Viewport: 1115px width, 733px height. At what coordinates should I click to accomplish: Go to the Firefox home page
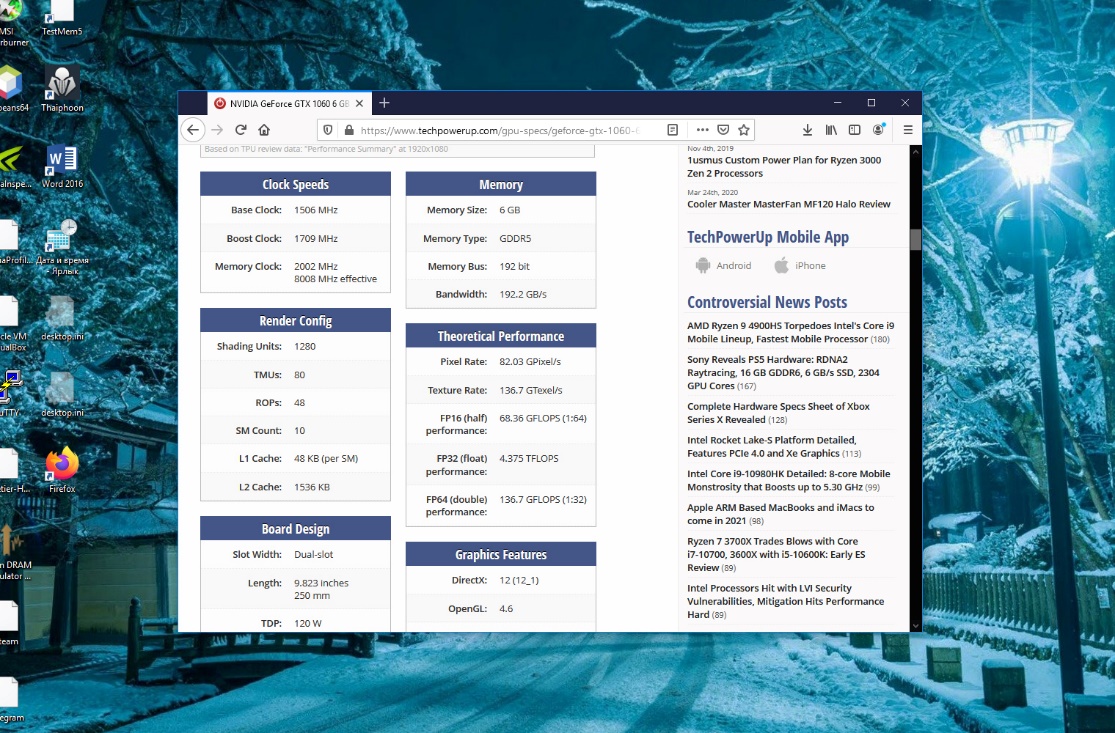coord(264,130)
